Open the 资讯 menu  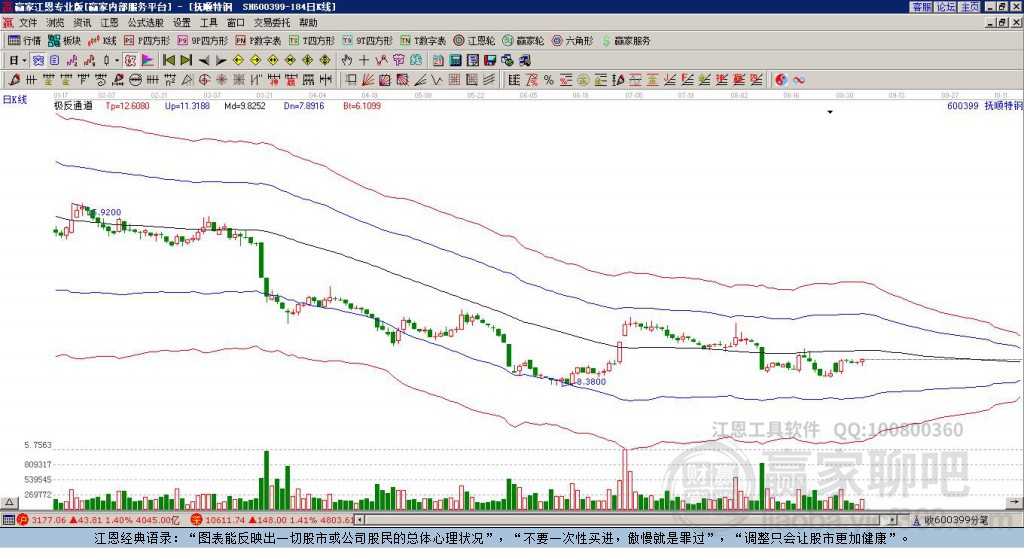click(x=82, y=23)
